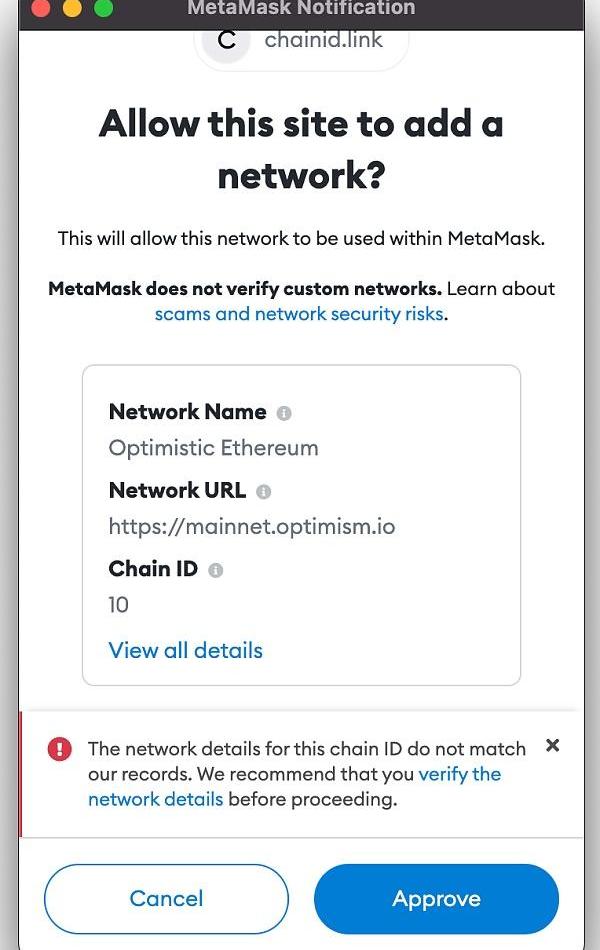
Task: Click the chainid.link site avatar icon
Action: (x=227, y=41)
